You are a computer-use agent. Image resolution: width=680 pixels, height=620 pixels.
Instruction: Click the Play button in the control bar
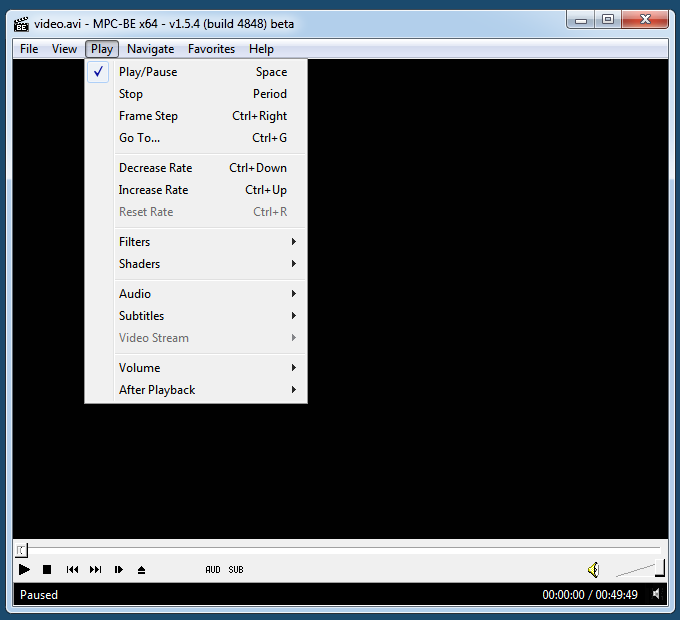(24, 569)
